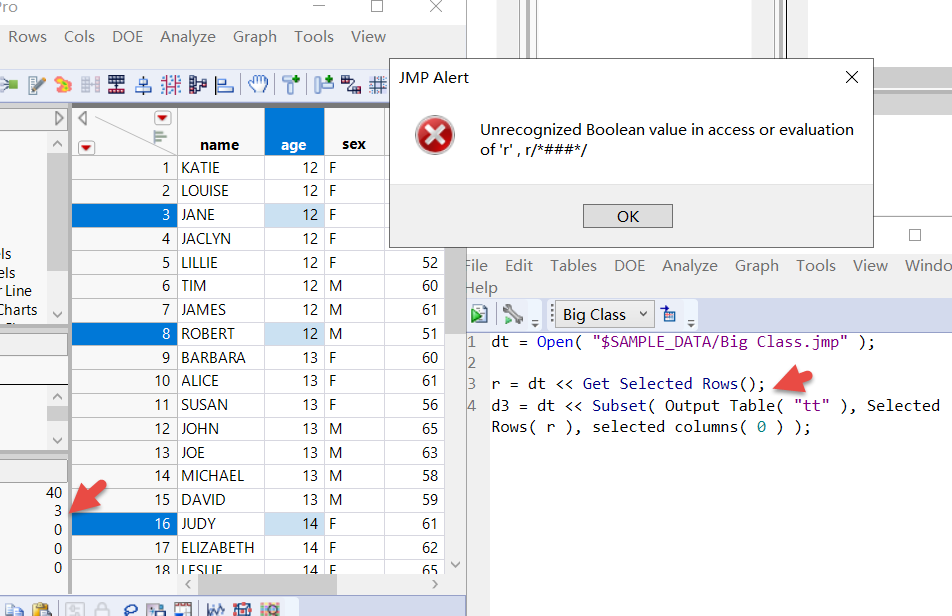This screenshot has height=616, width=952.
Task: Select row 8 ROBERT by its row number
Action: click(125, 334)
